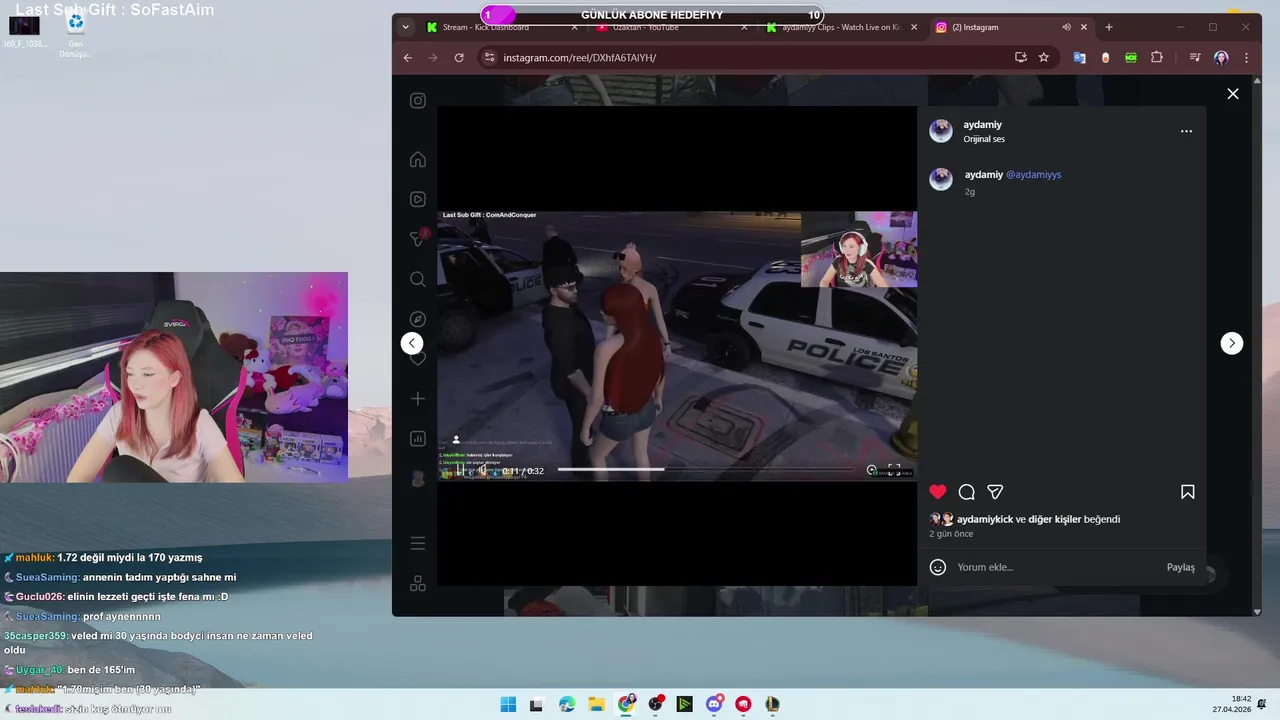Create a new post with plus icon
Viewport: 1280px width, 720px height.
418,398
